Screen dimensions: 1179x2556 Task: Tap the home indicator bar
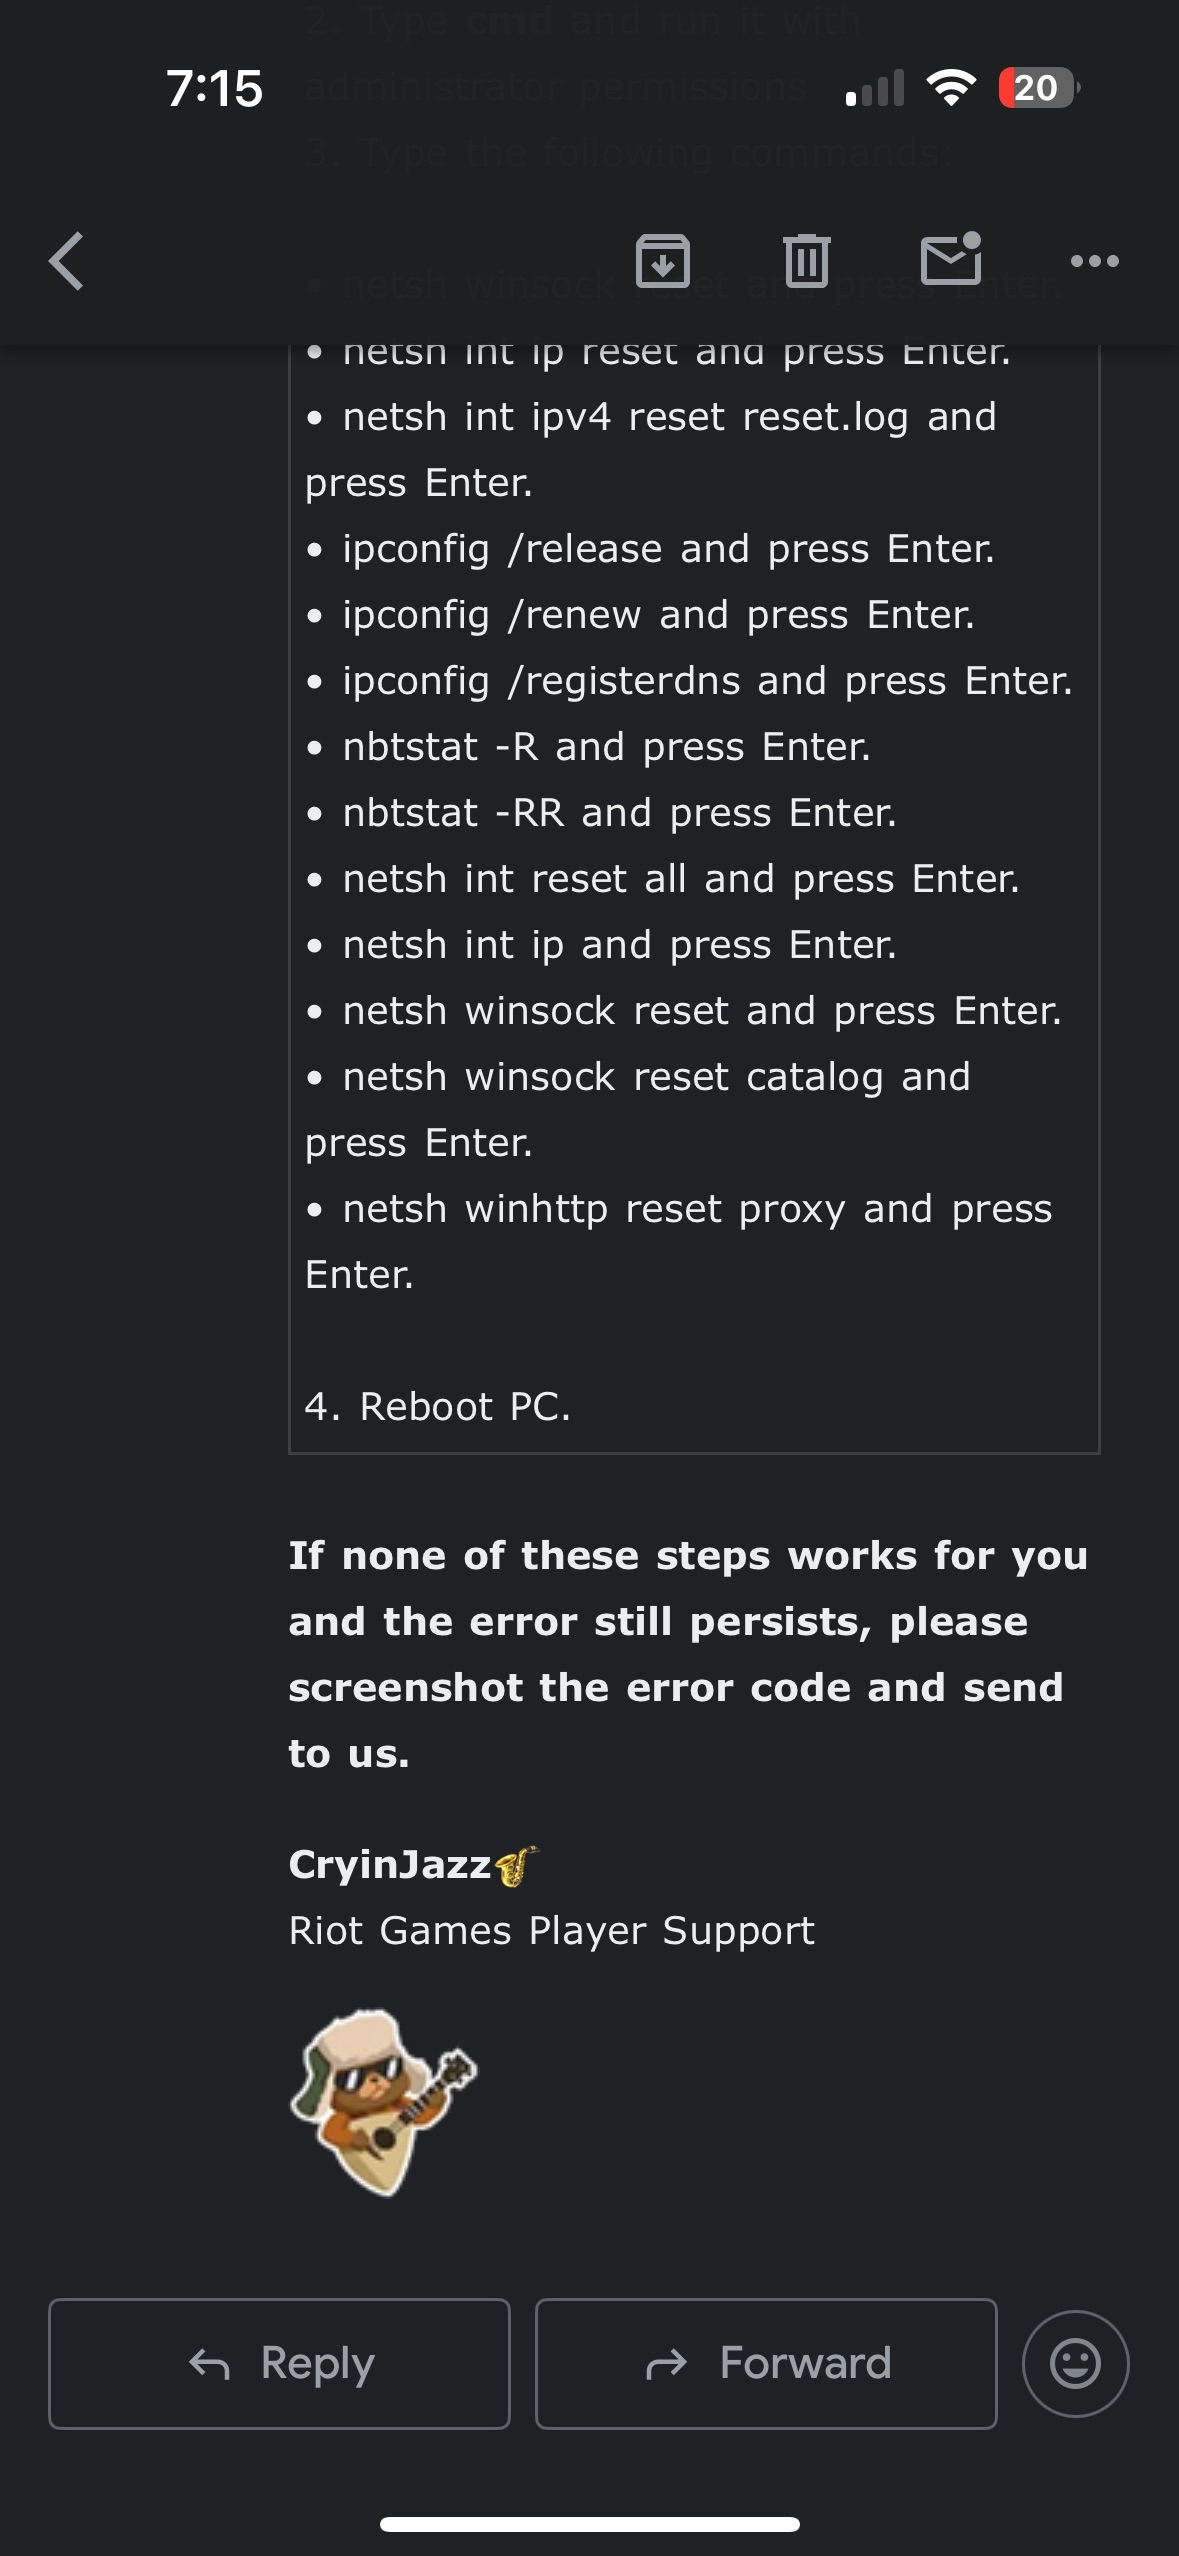pyautogui.click(x=589, y=2524)
